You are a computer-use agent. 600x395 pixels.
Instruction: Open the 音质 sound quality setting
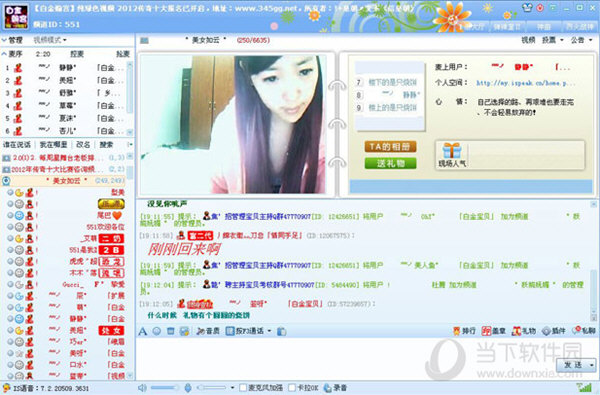208,331
